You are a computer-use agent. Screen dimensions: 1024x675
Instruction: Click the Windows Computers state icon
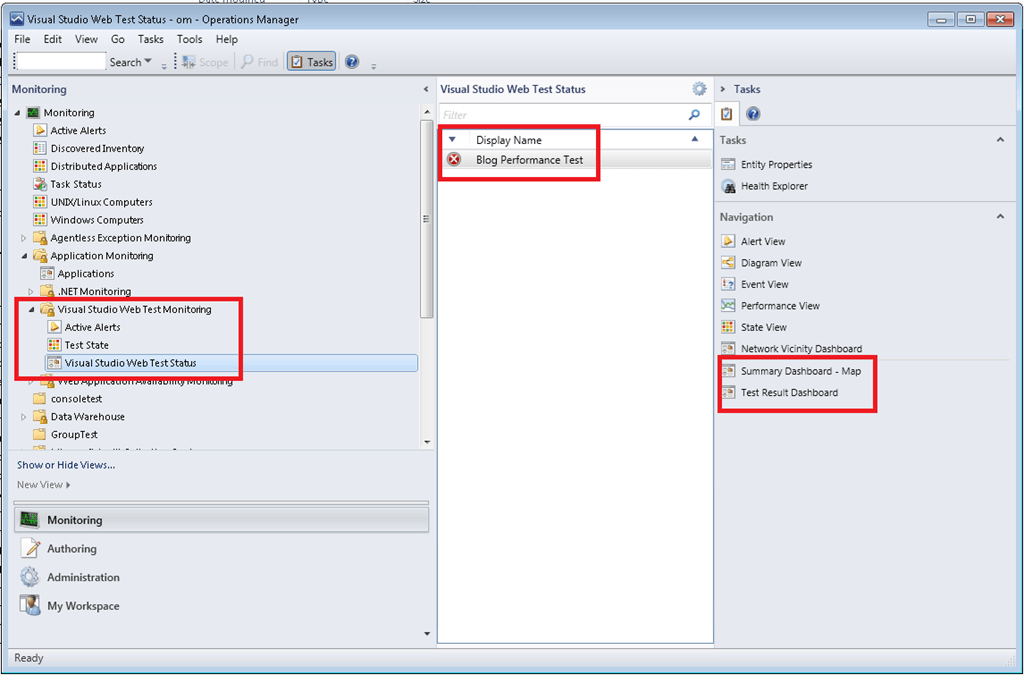[x=40, y=220]
